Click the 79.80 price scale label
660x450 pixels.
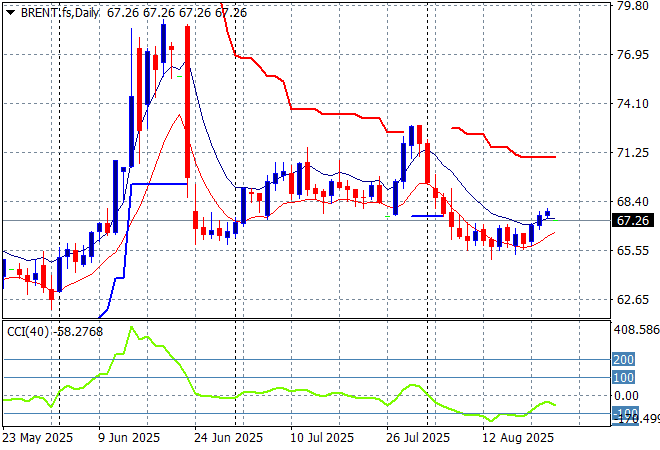coord(633,6)
